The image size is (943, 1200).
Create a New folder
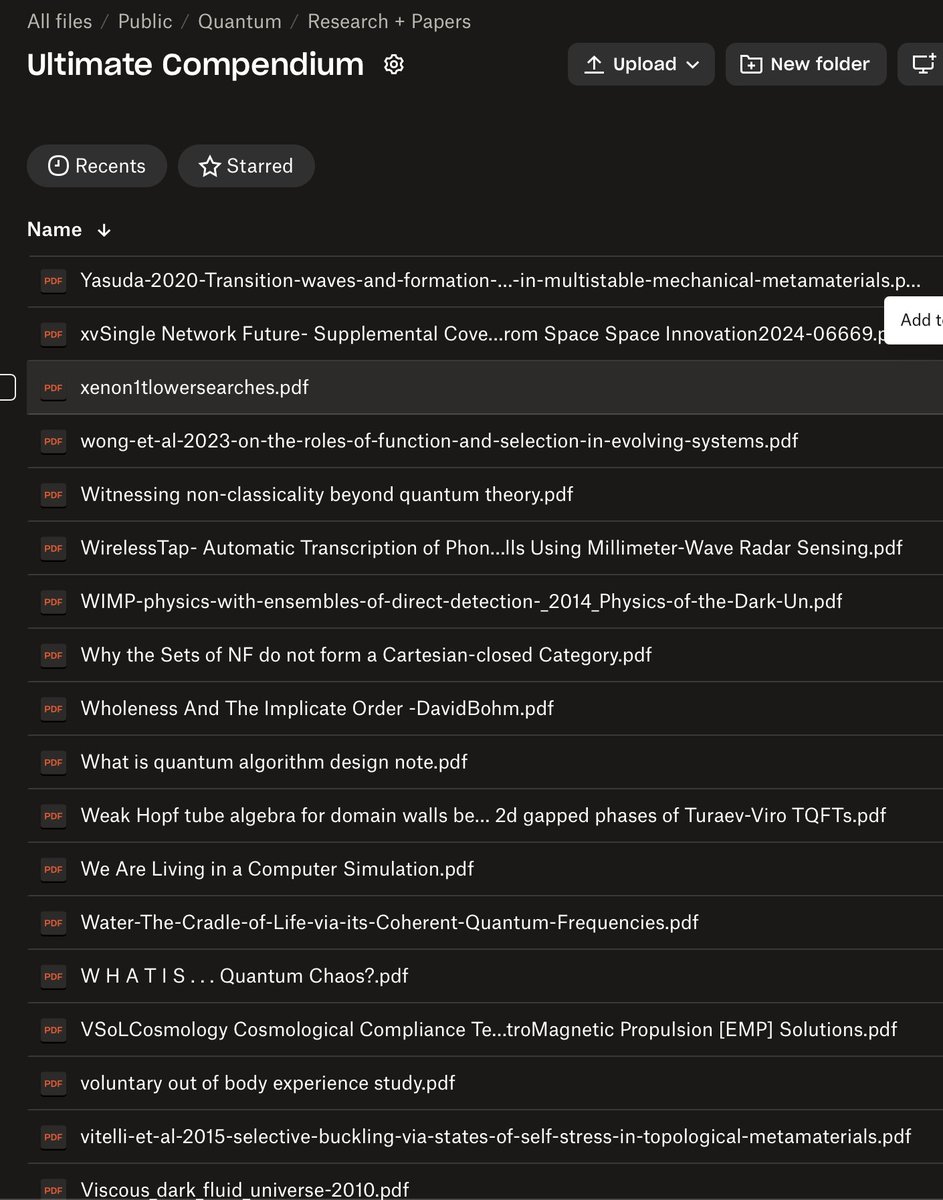pos(806,64)
